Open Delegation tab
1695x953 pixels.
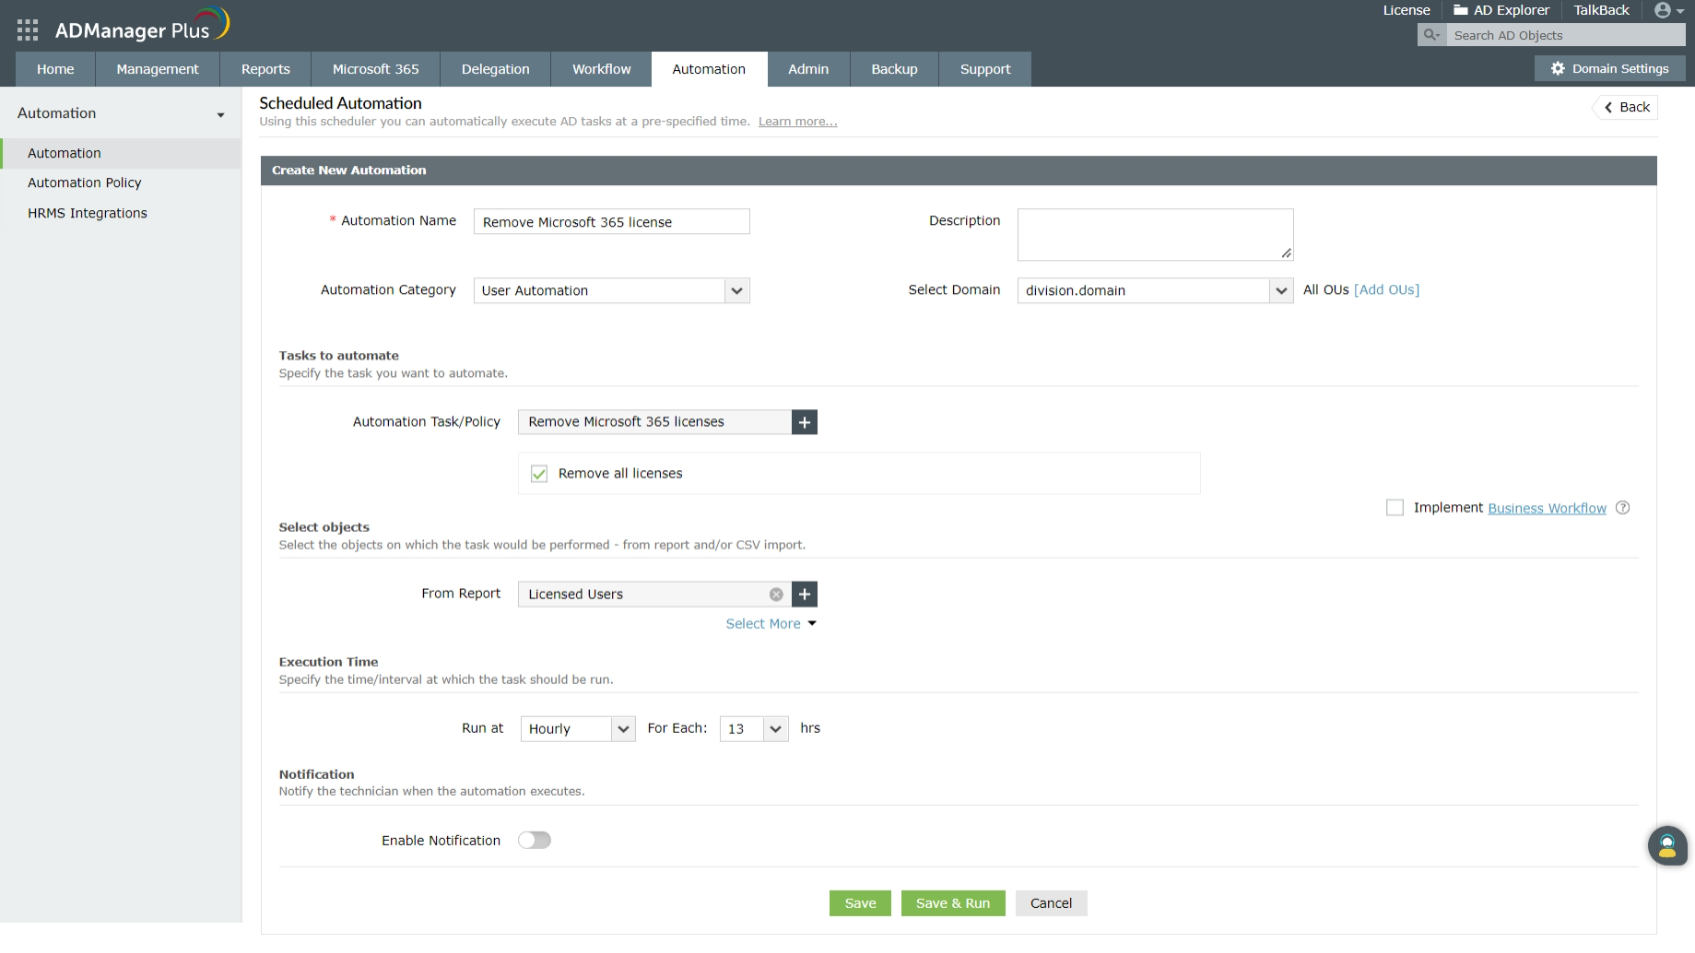(496, 69)
